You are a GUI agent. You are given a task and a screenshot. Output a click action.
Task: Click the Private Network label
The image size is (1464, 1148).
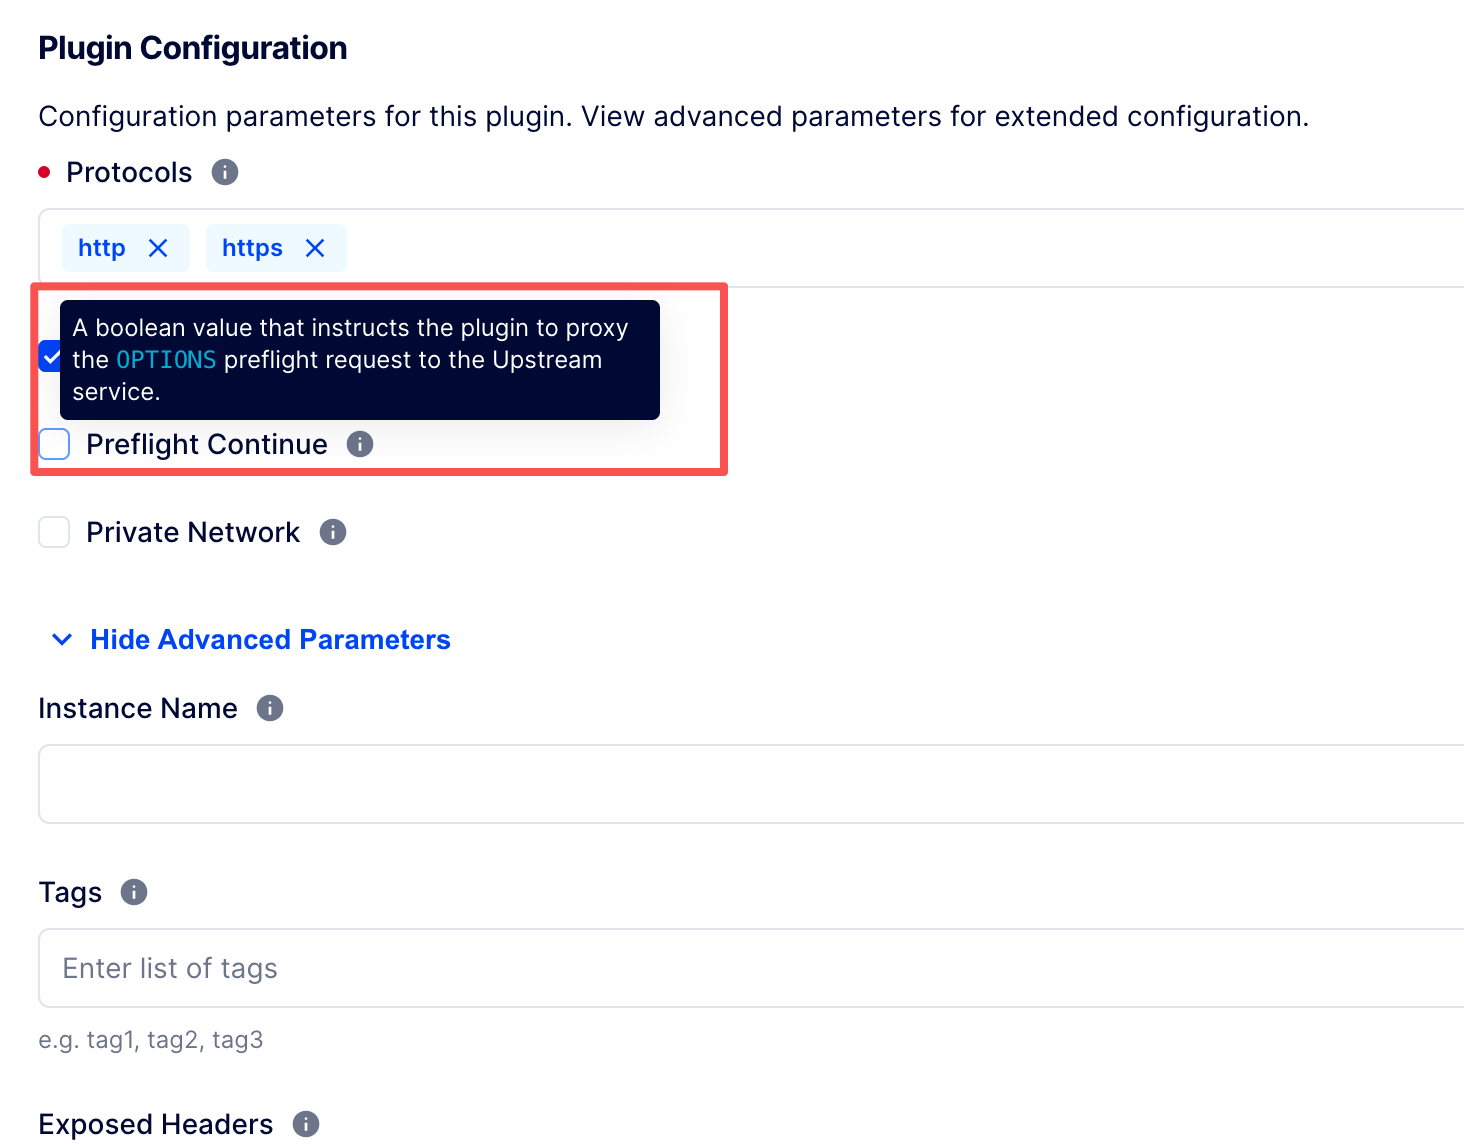[193, 532]
